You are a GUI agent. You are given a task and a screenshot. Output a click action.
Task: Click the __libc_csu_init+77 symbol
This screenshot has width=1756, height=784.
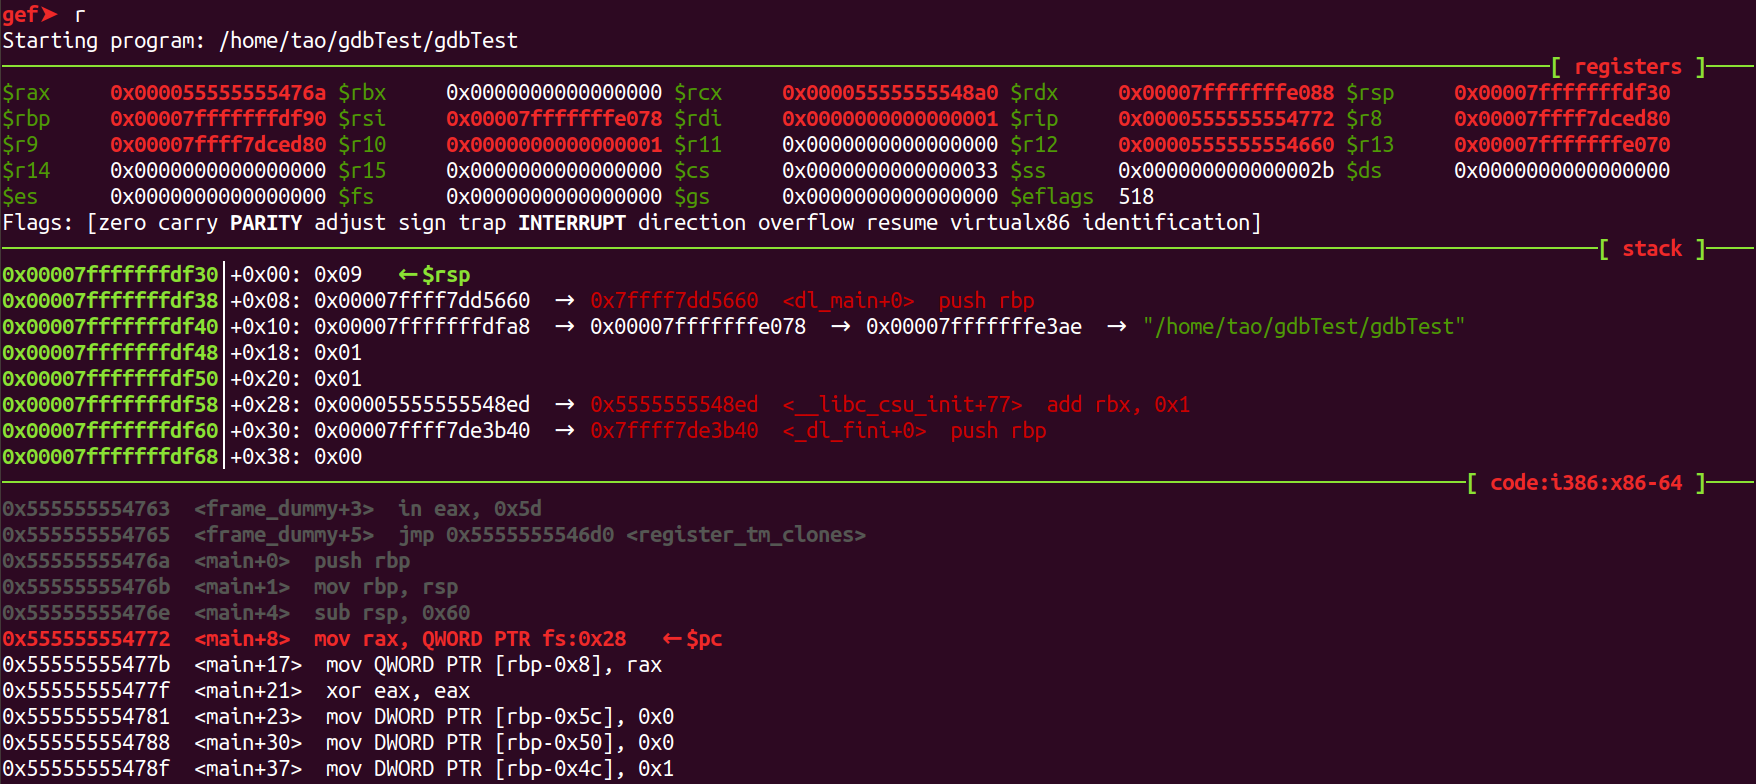(x=902, y=404)
